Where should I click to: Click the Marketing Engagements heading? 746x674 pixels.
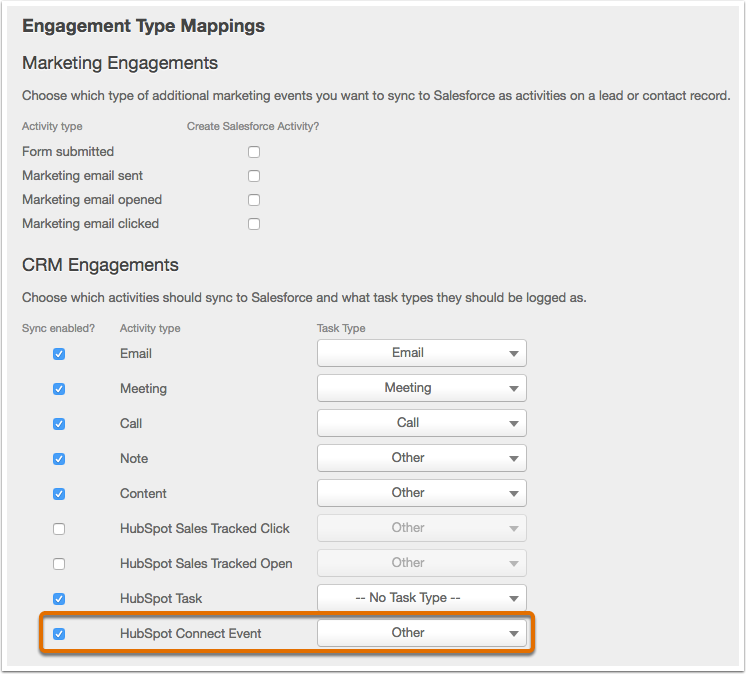120,63
